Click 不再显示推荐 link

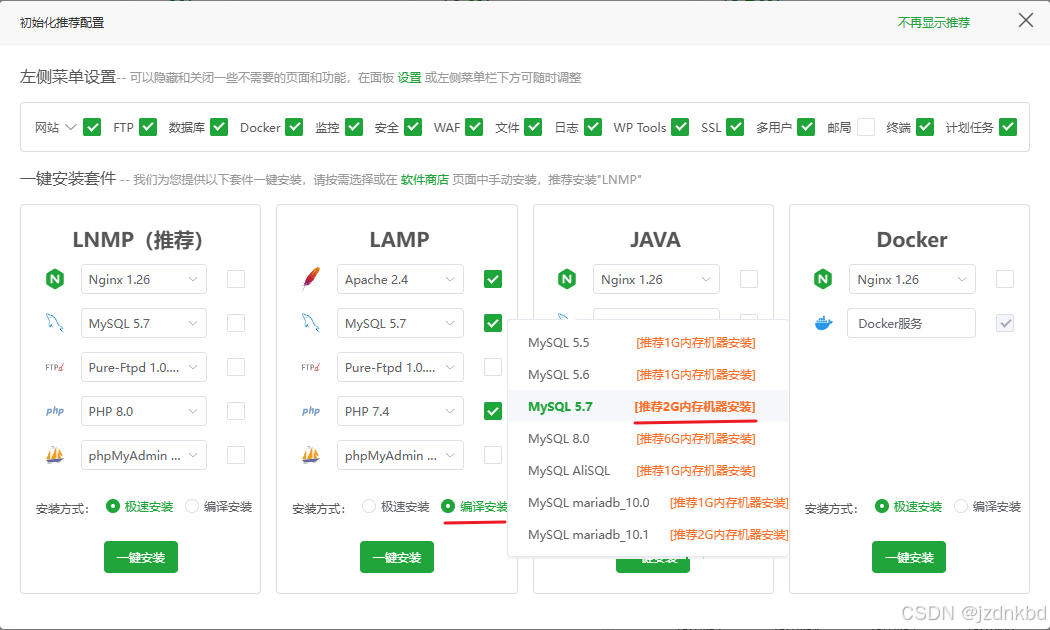[x=933, y=23]
